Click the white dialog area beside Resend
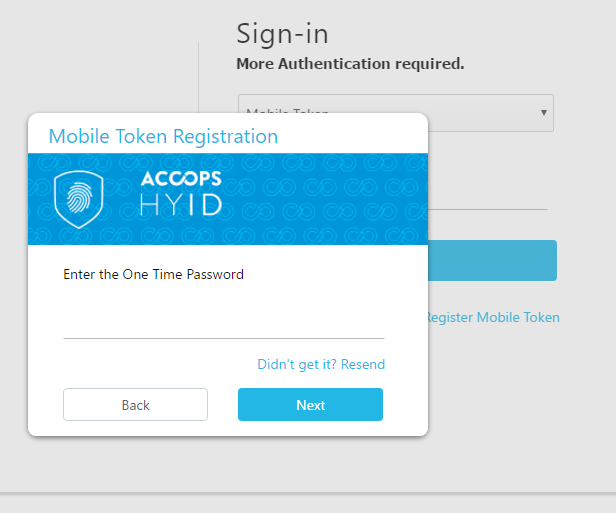 point(157,364)
